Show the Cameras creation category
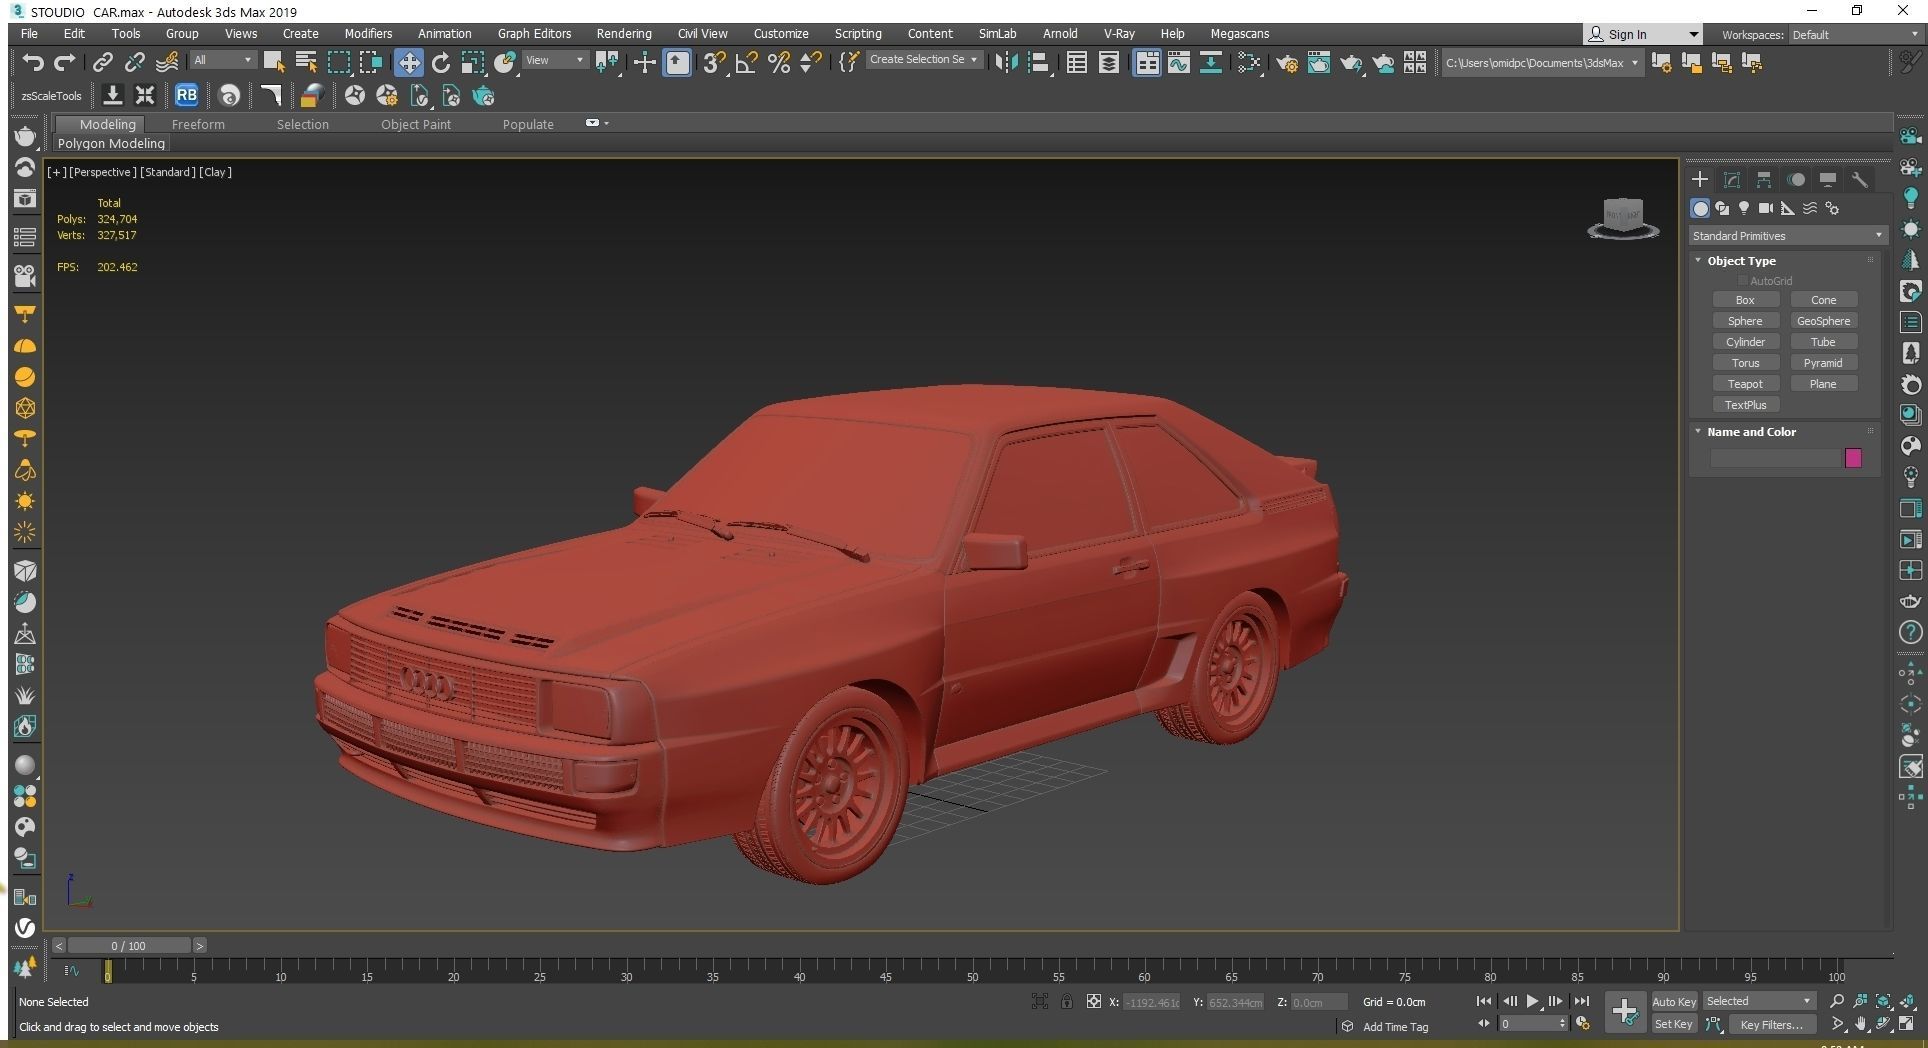 pos(1766,208)
